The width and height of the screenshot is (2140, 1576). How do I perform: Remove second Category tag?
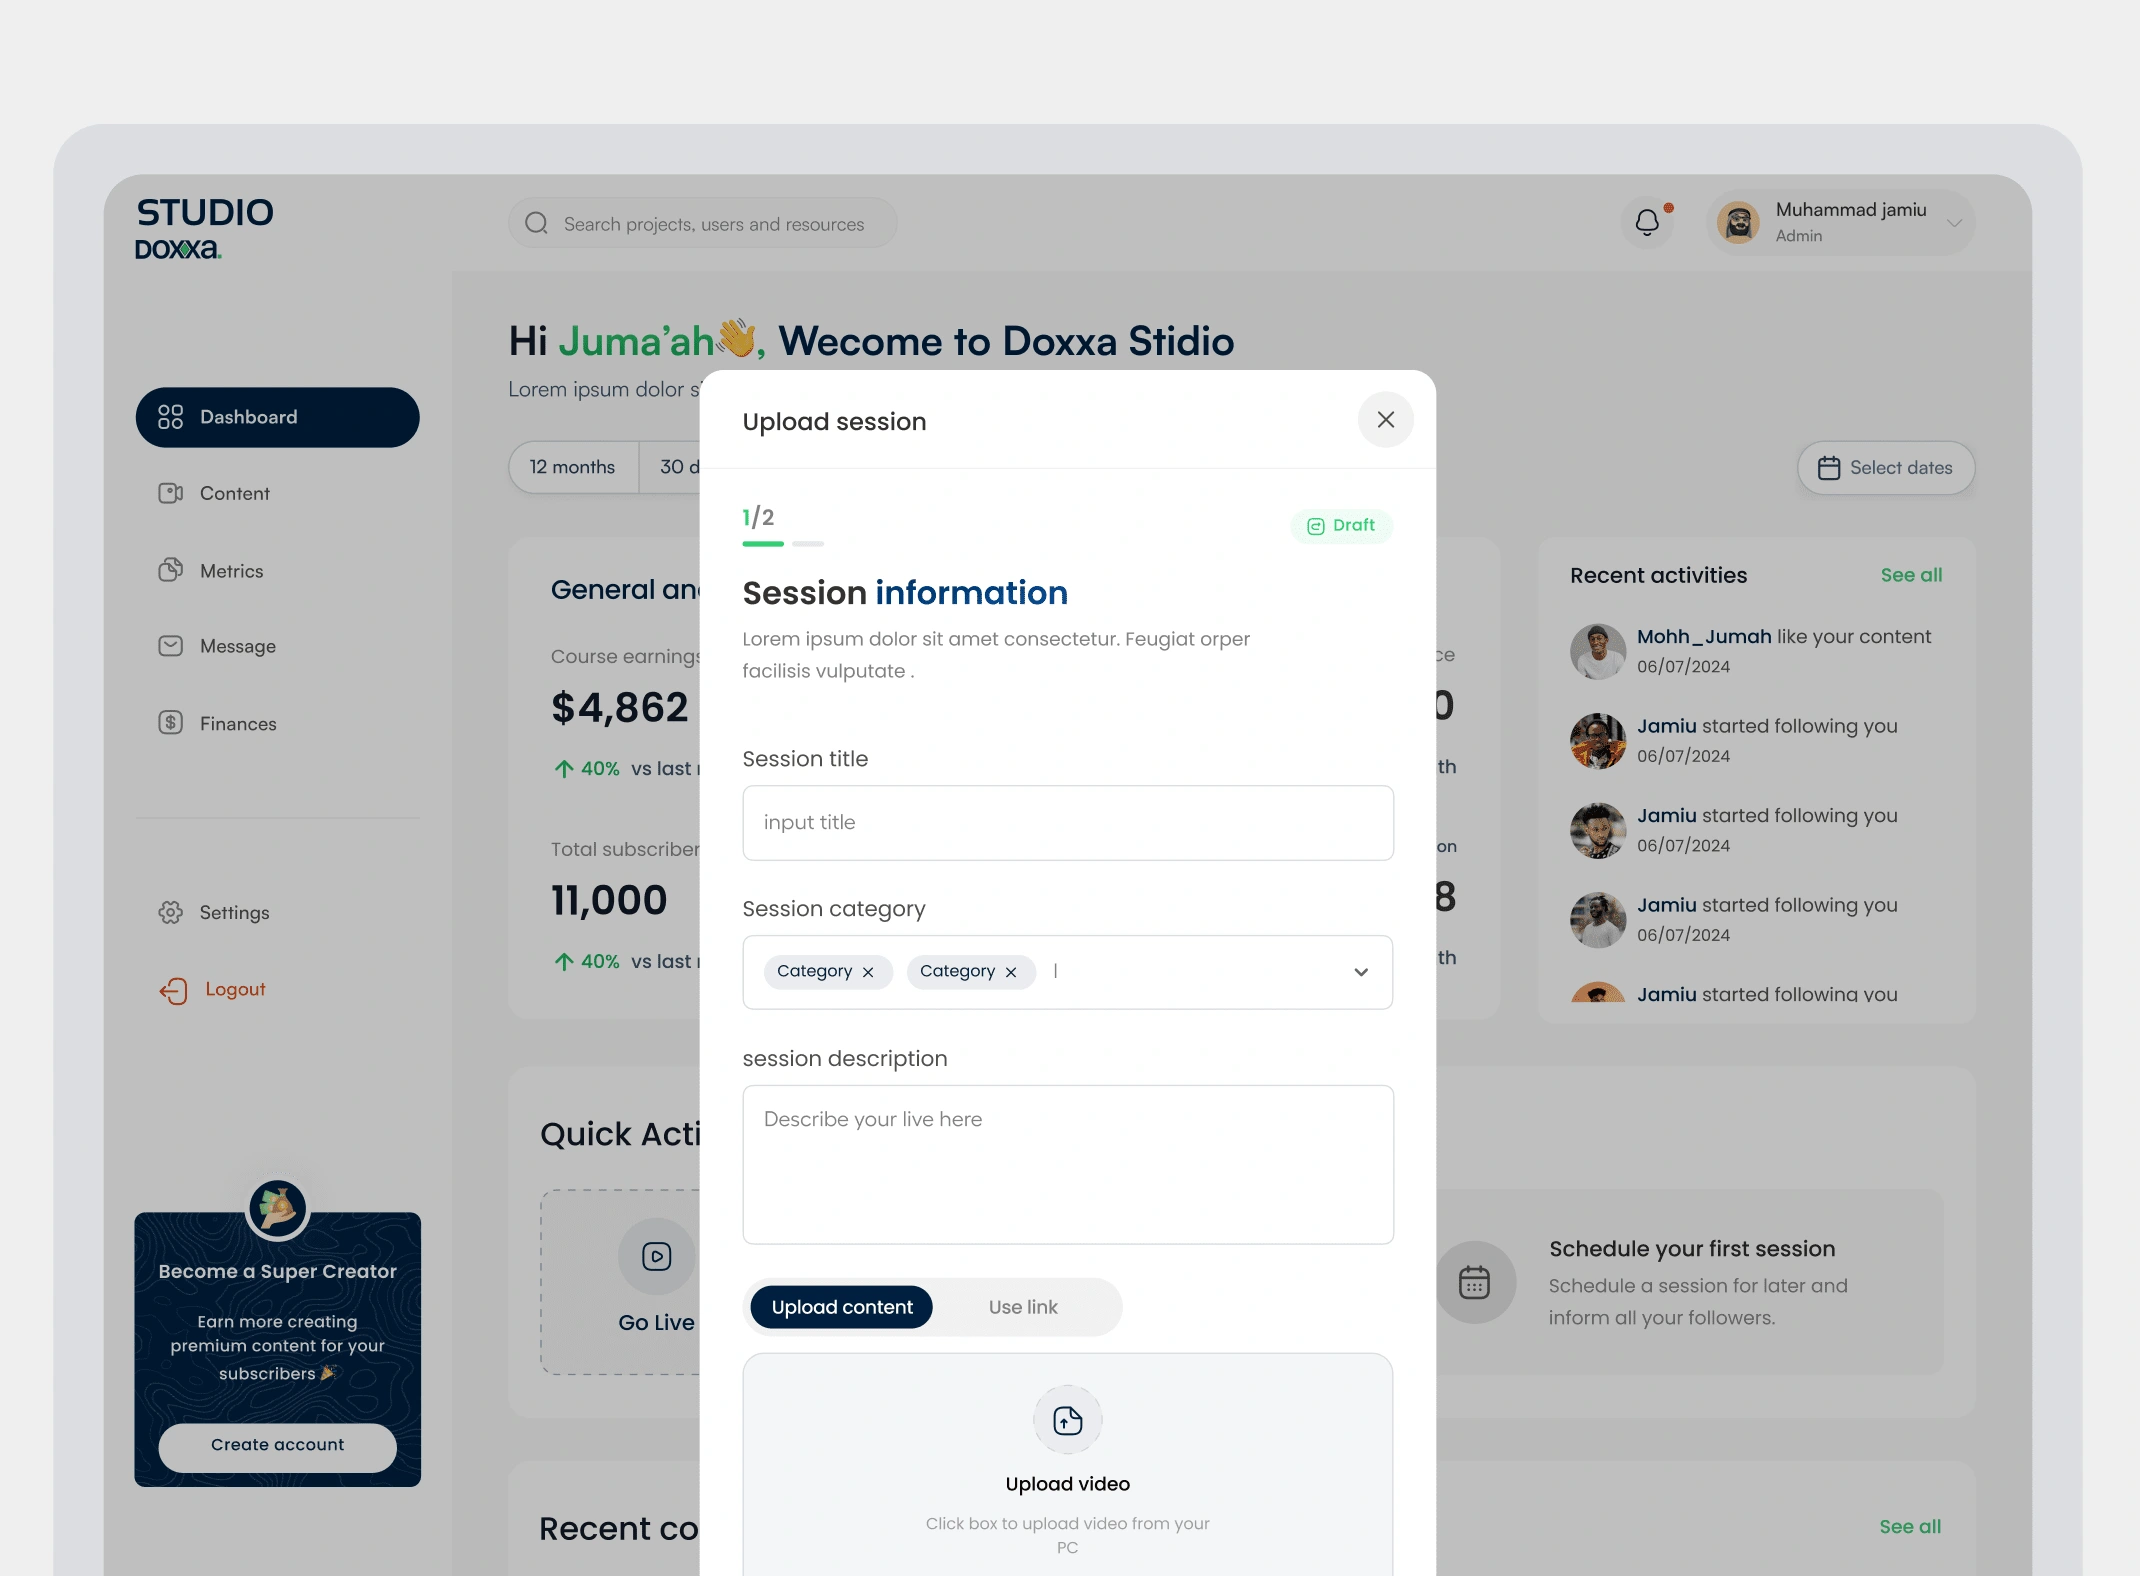coord(1010,972)
